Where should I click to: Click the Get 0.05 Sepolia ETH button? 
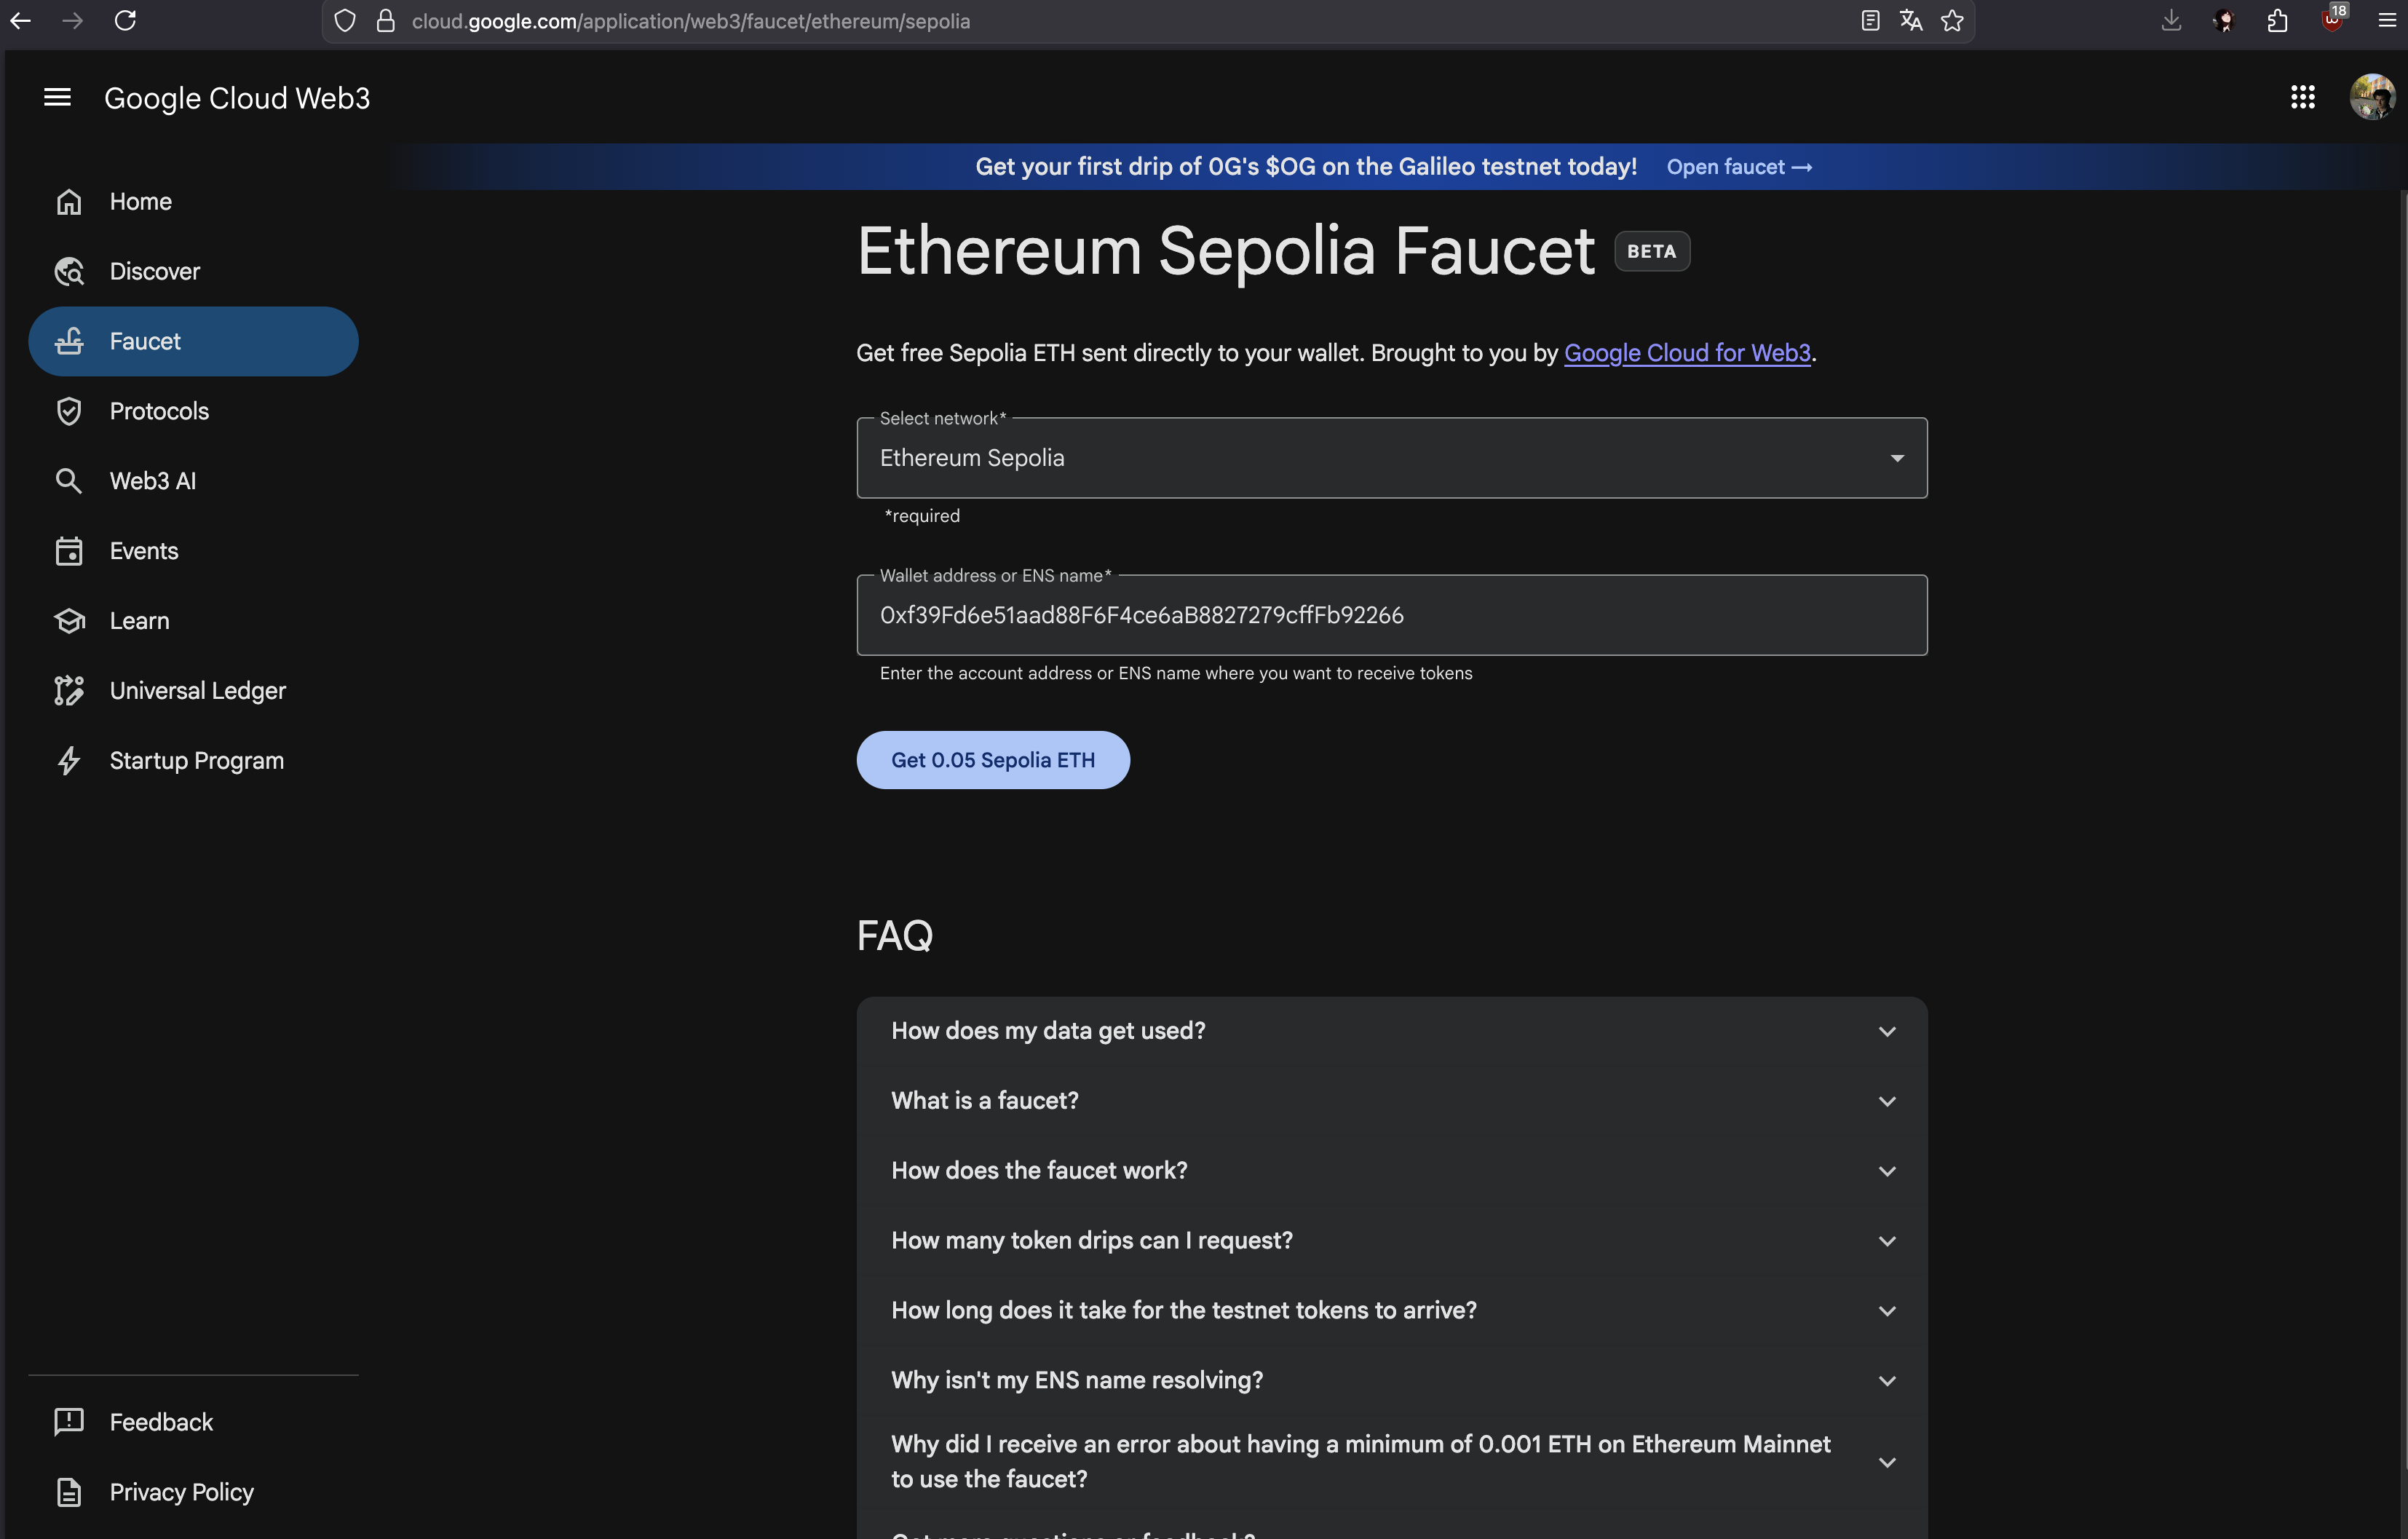pyautogui.click(x=993, y=760)
